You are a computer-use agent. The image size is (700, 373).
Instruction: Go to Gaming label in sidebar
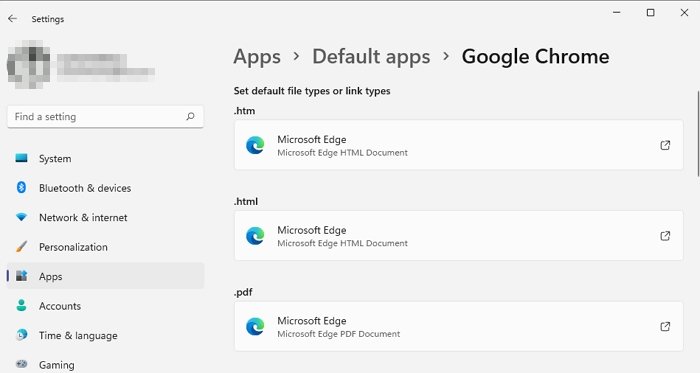click(x=57, y=365)
